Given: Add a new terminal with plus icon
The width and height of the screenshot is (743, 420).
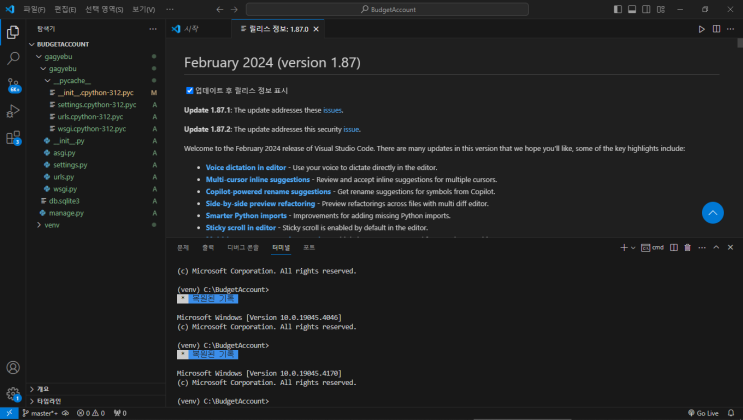Looking at the screenshot, I should 624,247.
